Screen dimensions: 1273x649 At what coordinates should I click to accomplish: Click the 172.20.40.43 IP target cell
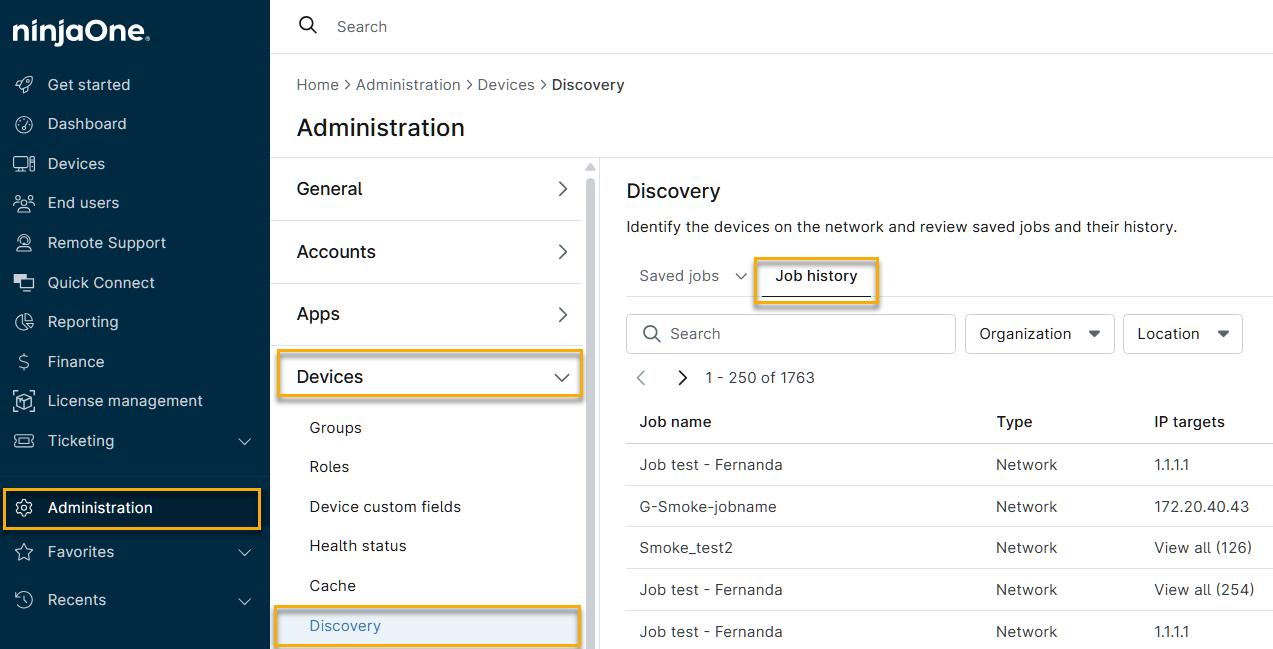tap(1201, 507)
